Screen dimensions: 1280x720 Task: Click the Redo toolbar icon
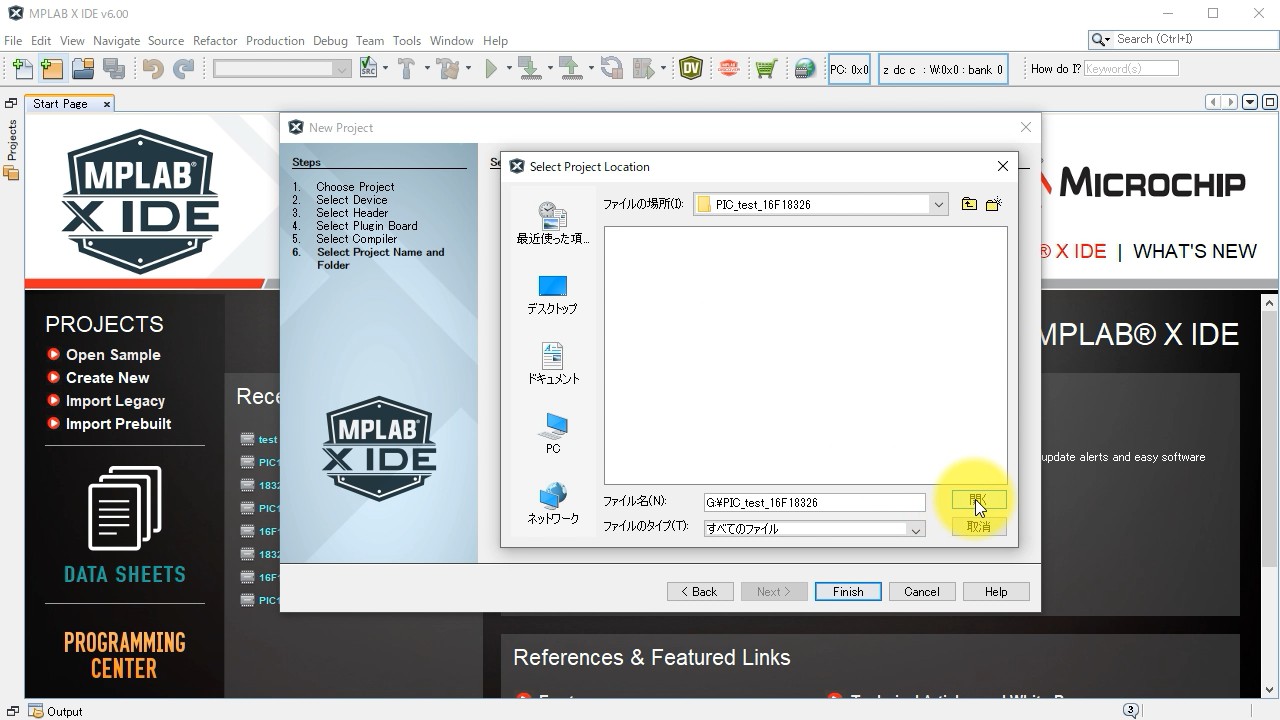coord(184,69)
